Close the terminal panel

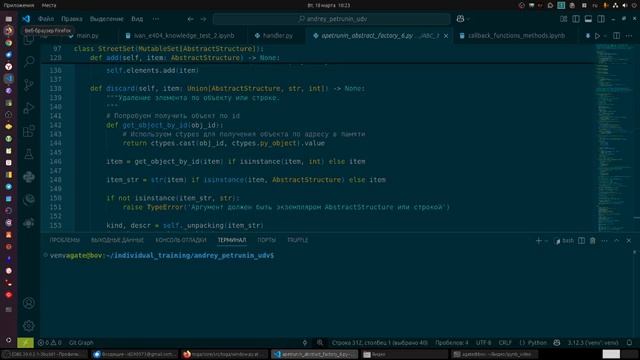click(x=629, y=241)
